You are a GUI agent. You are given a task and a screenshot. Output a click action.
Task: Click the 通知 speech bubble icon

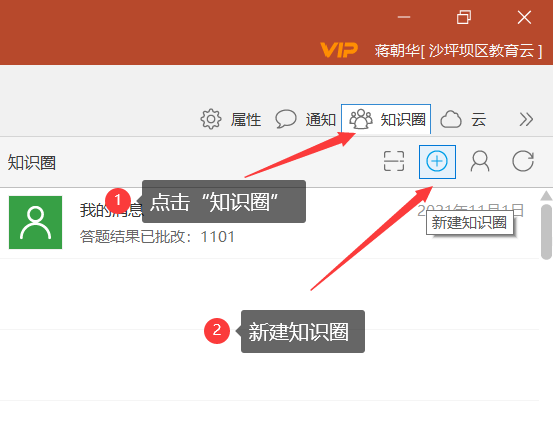tap(286, 119)
